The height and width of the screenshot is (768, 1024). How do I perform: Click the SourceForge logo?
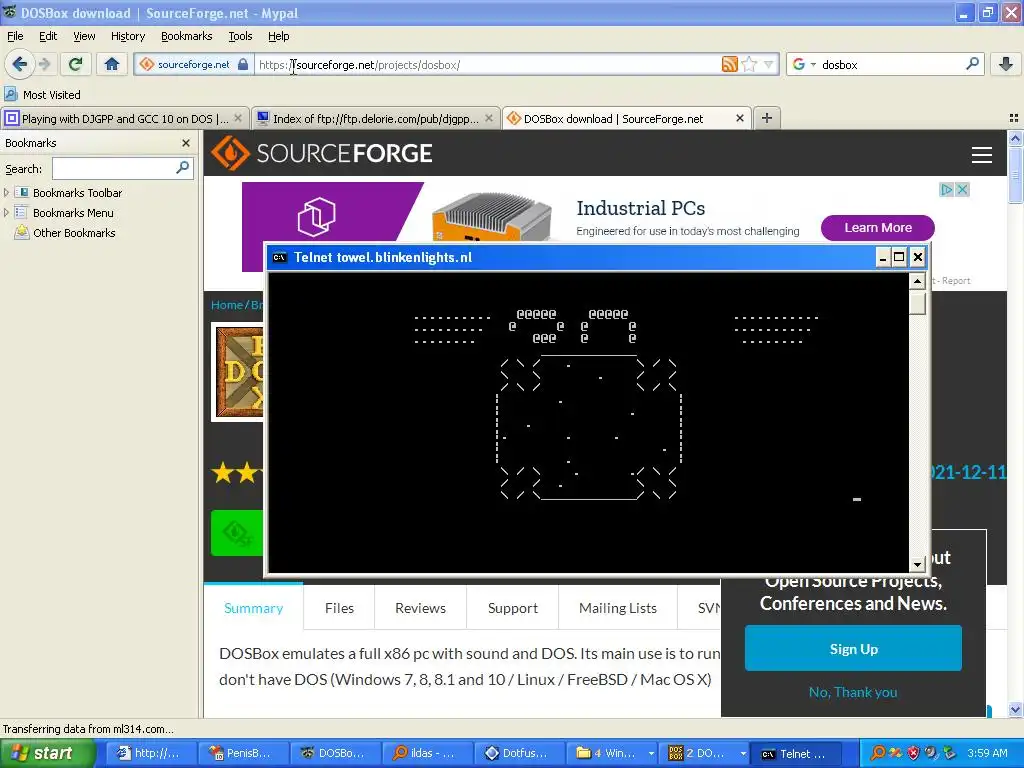(321, 153)
